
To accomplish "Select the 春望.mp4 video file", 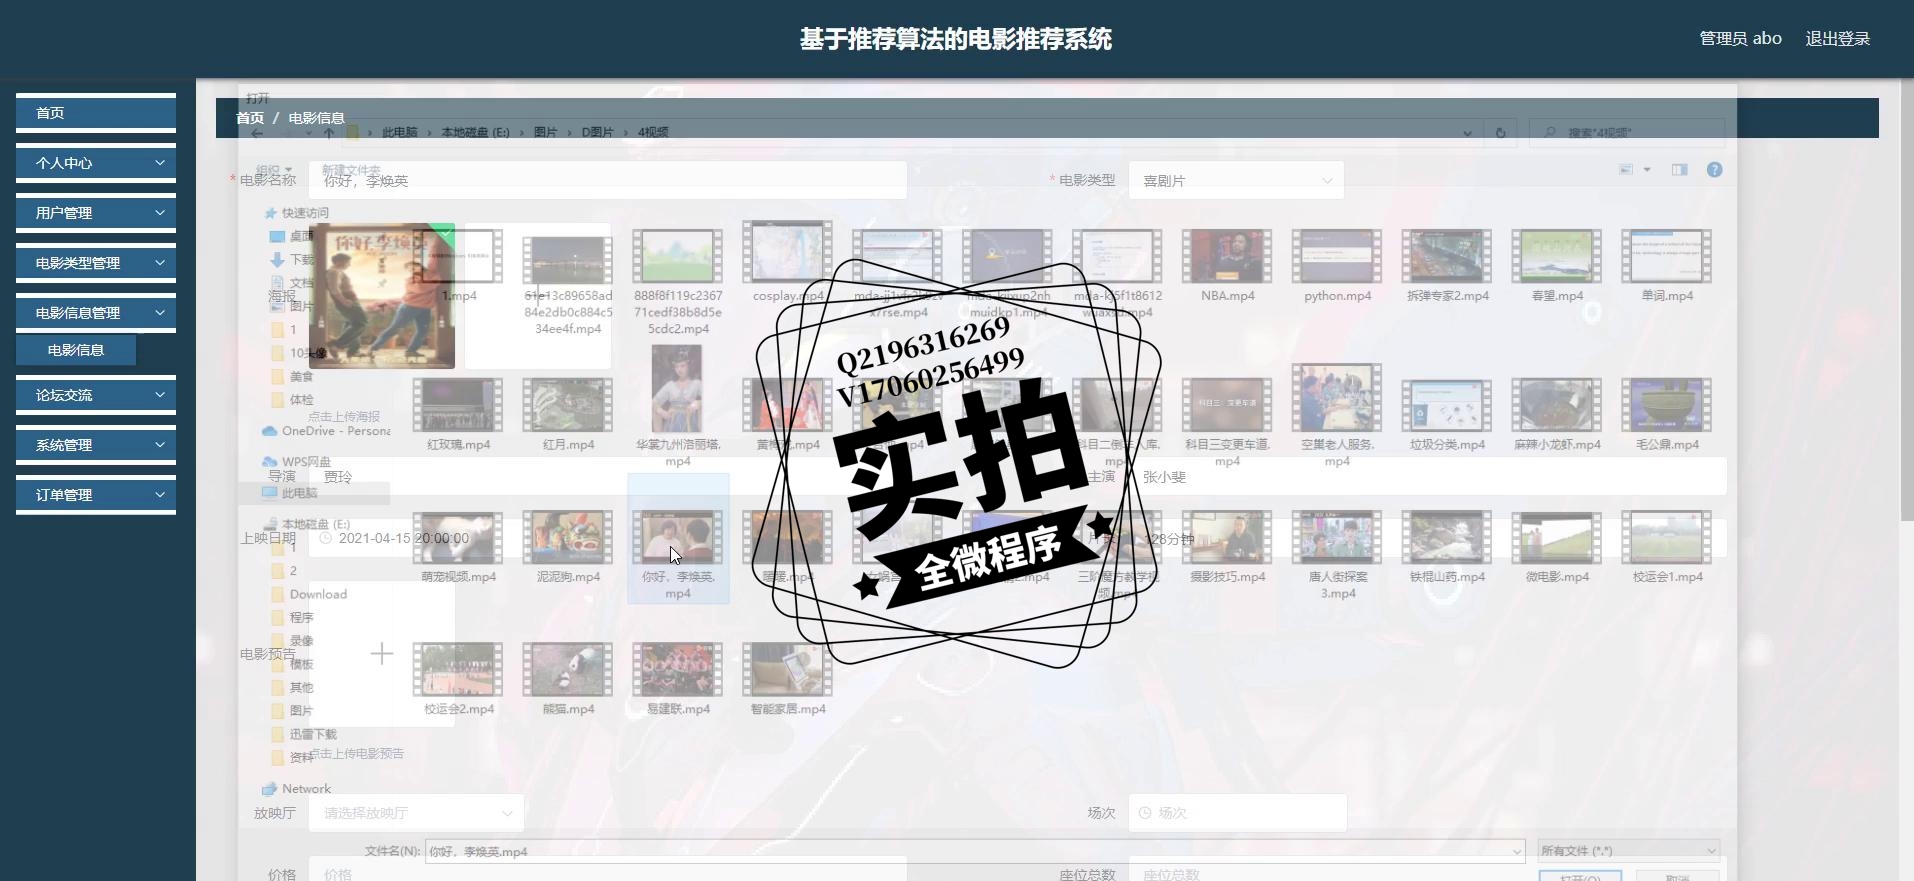I will point(1557,265).
